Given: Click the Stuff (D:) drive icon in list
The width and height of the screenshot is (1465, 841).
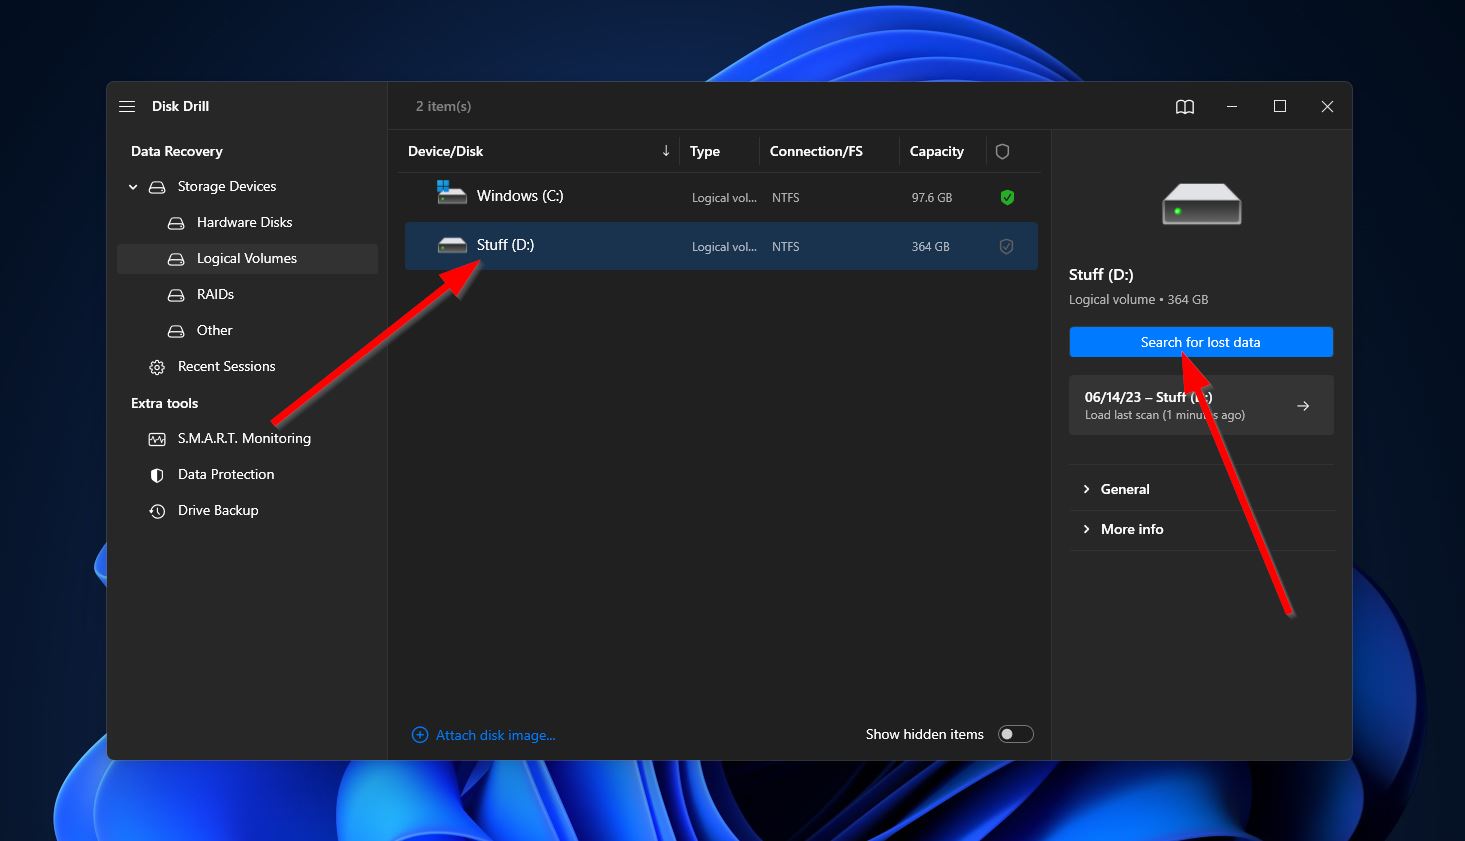Looking at the screenshot, I should [x=452, y=245].
